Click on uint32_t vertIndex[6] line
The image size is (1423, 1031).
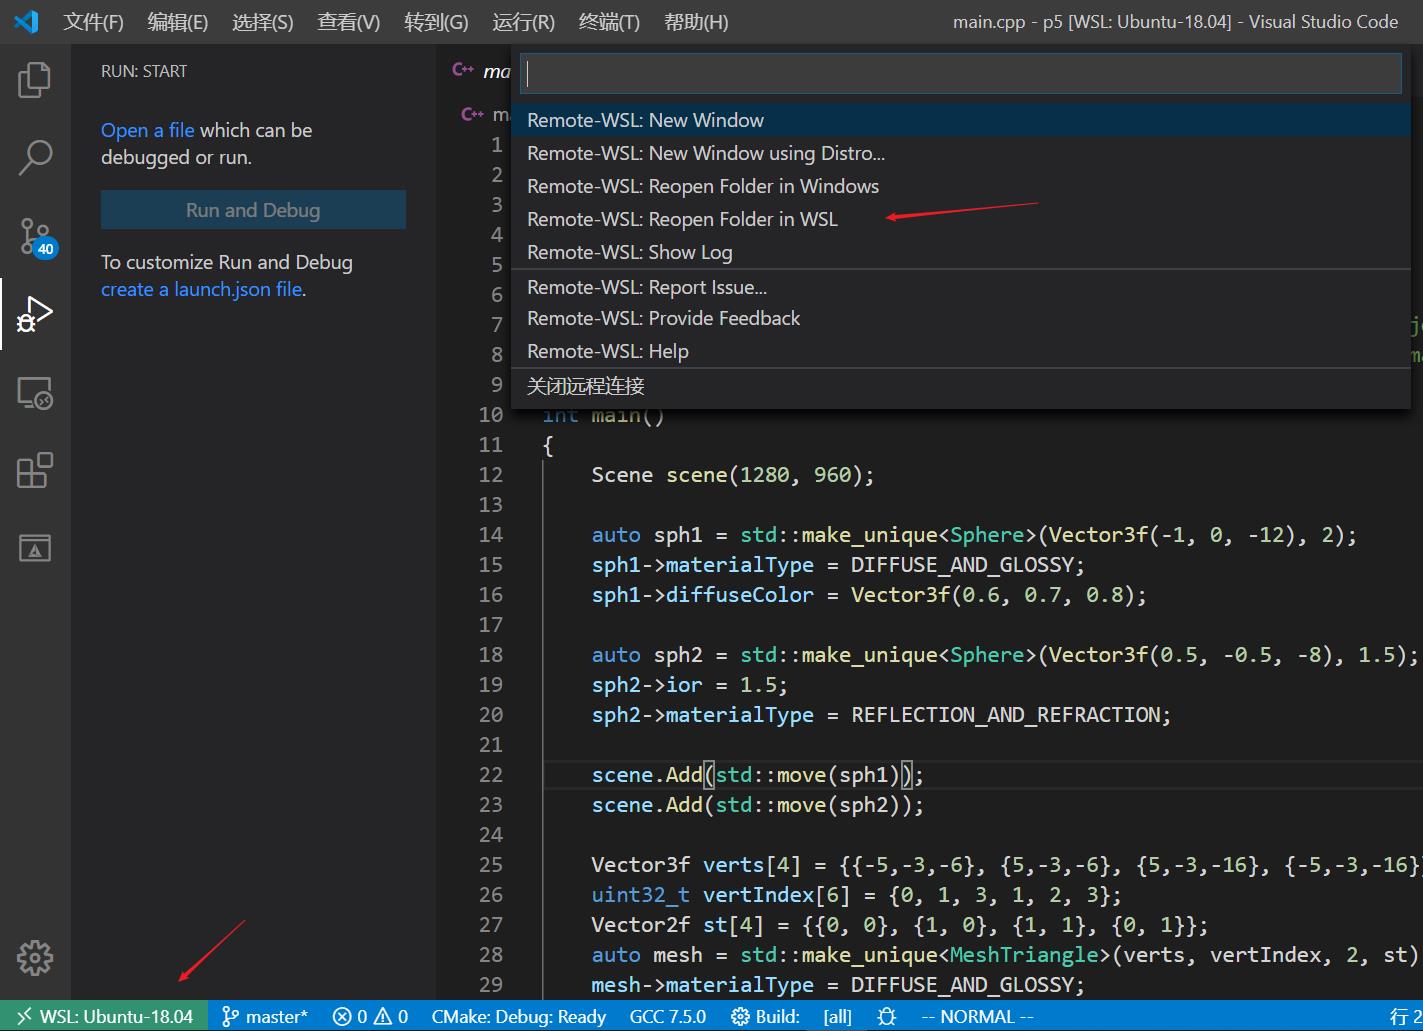pos(857,894)
